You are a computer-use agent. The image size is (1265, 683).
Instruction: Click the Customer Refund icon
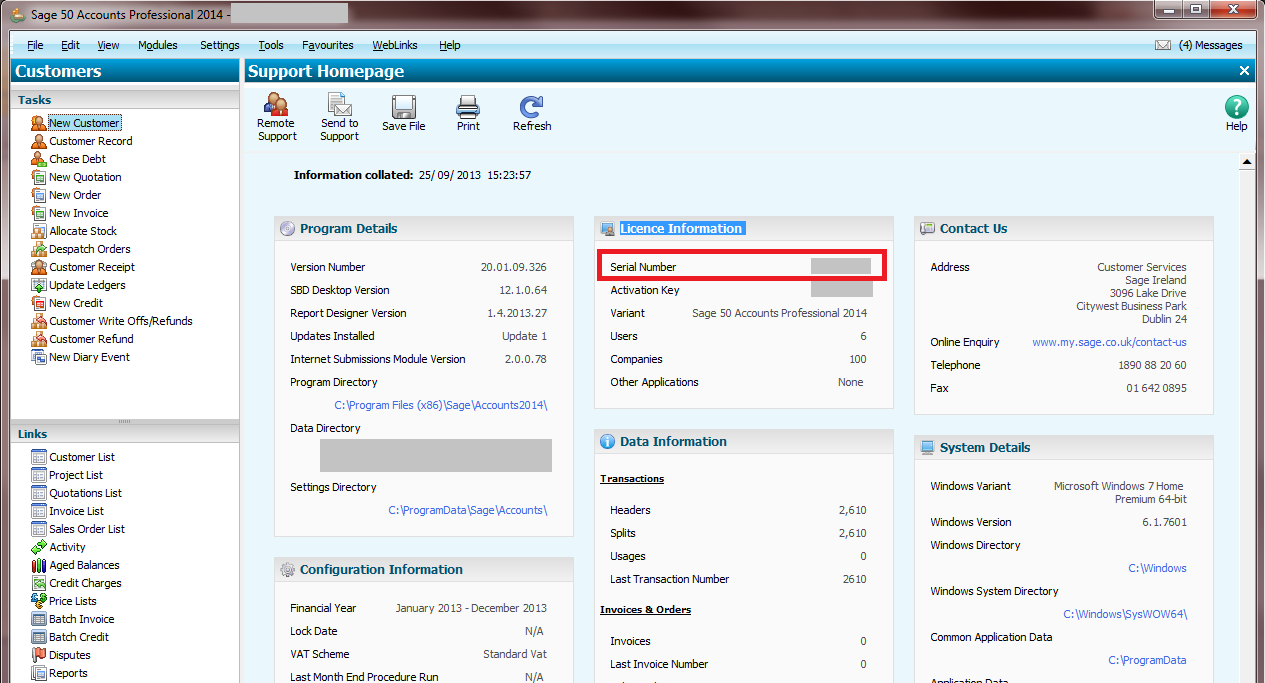[39, 339]
